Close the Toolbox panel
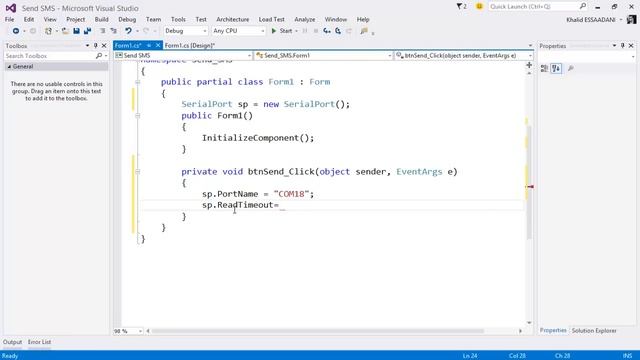The height and width of the screenshot is (360, 640). [x=104, y=46]
